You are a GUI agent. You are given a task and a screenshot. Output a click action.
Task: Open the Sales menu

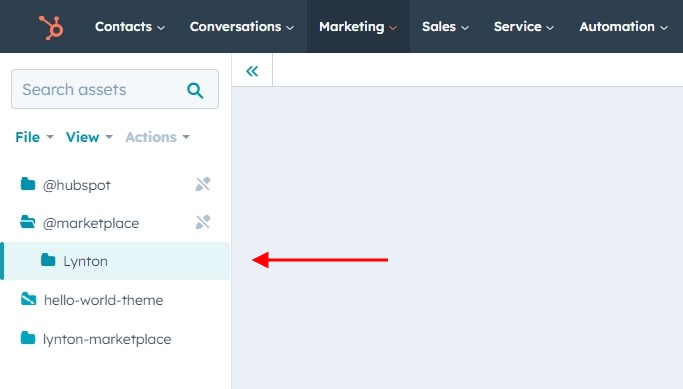click(x=445, y=27)
